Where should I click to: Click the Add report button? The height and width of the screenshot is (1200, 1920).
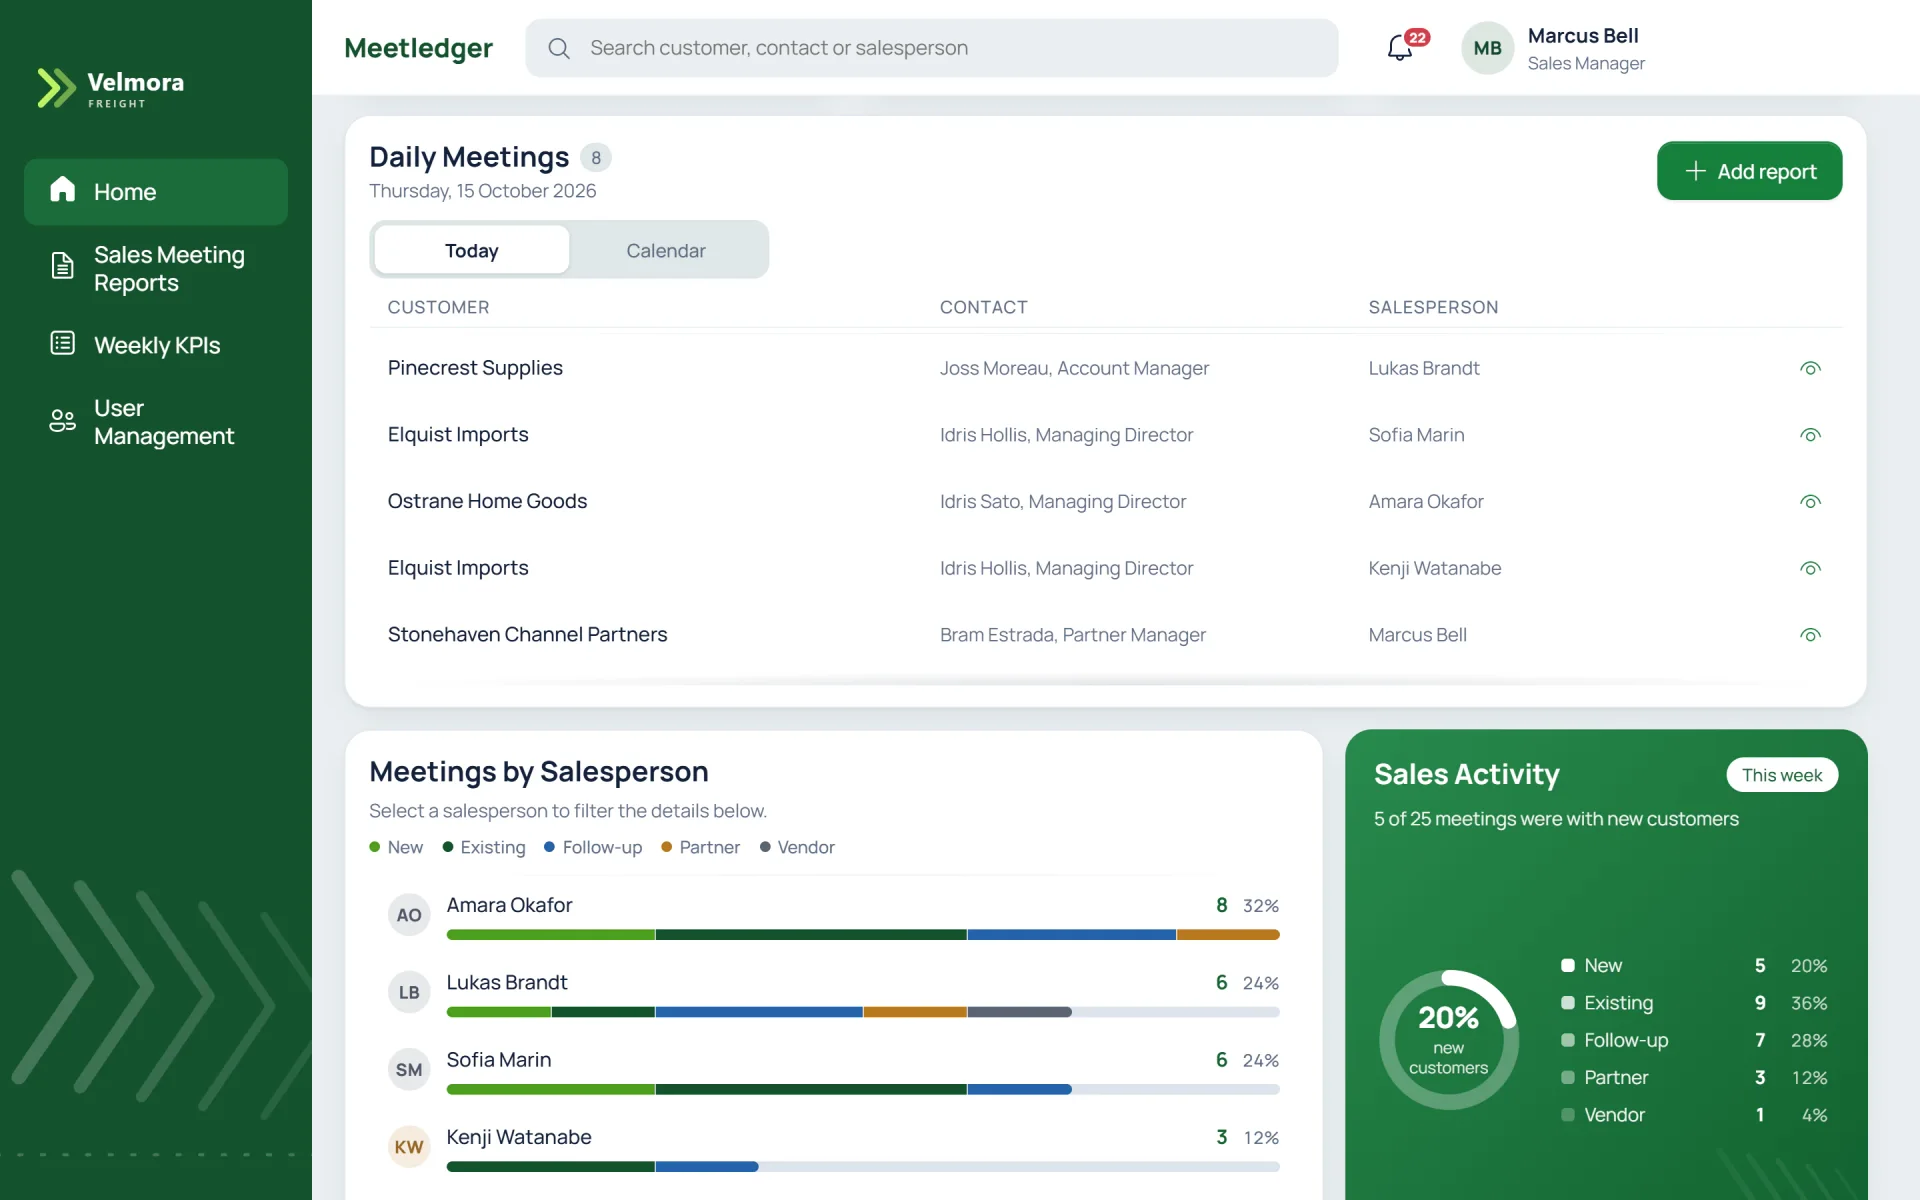coord(1749,171)
